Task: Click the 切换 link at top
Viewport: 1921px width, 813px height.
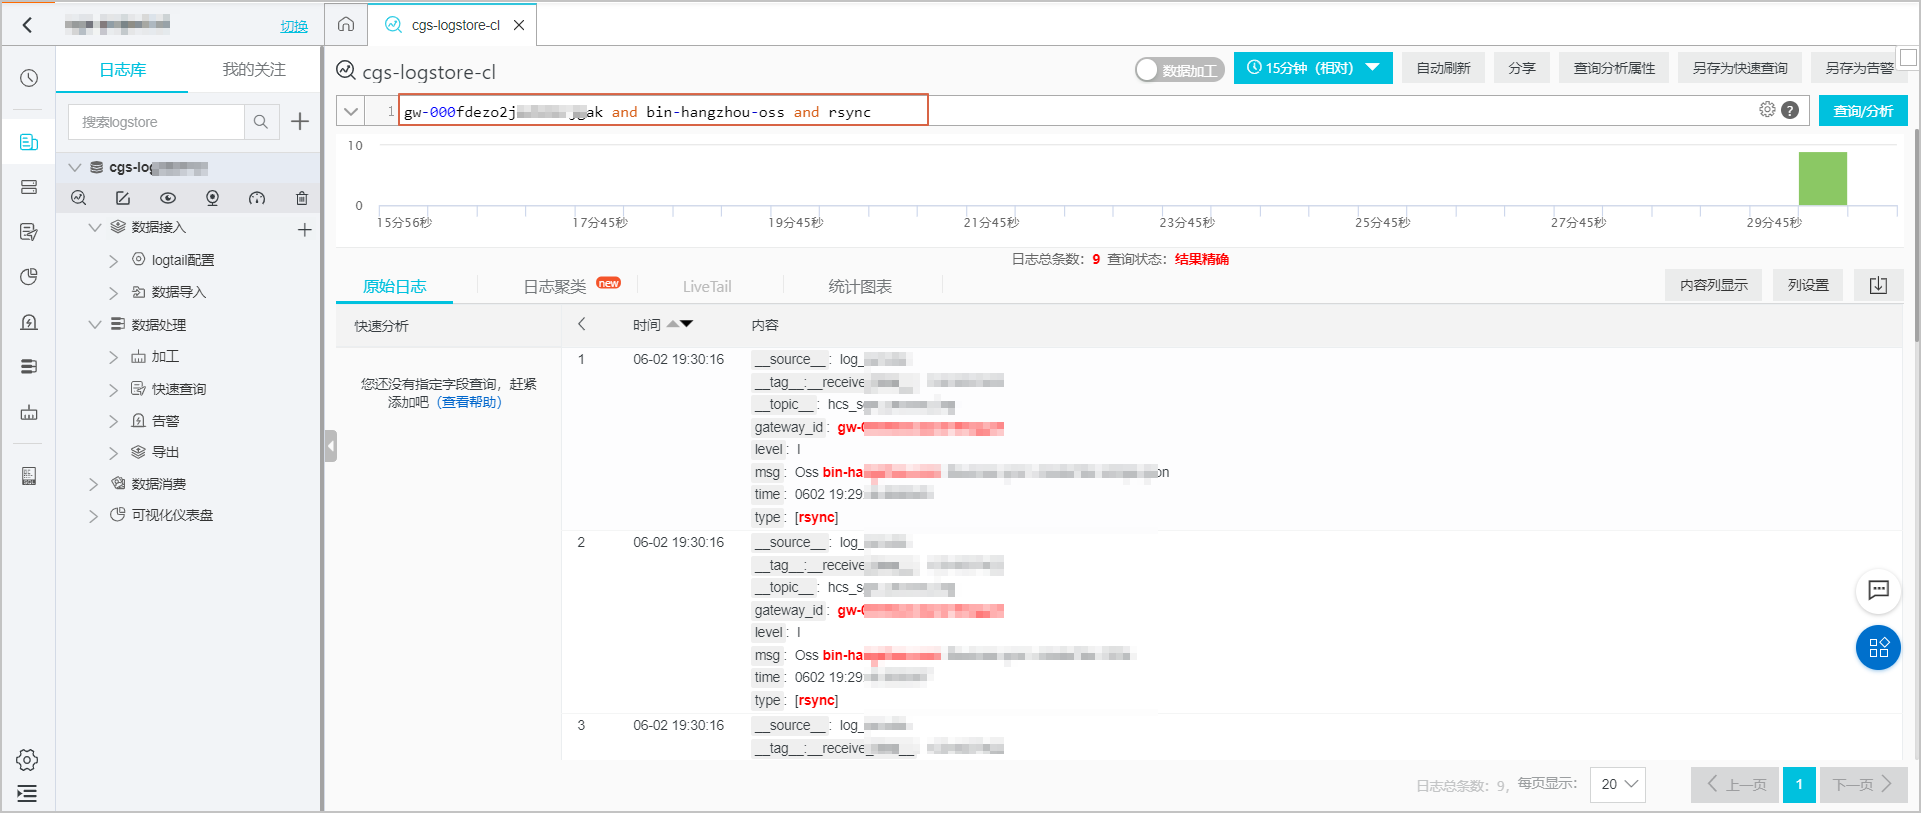Action: pyautogui.click(x=294, y=26)
